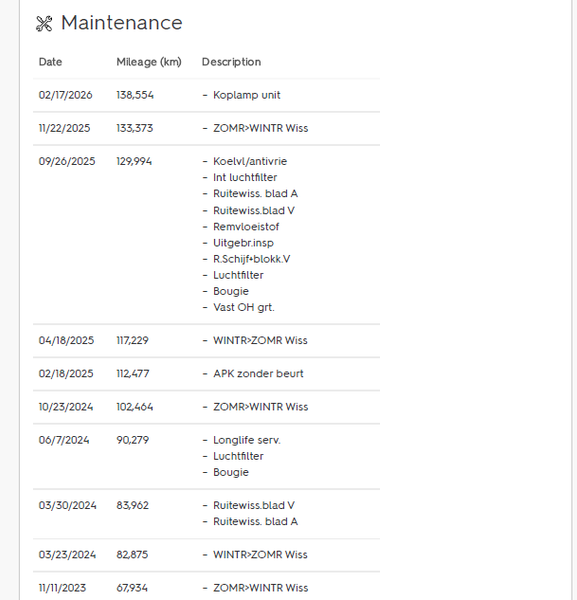The image size is (577, 600).
Task: Select the Koelvl/antivrie maintenance item
Action: [x=250, y=161]
